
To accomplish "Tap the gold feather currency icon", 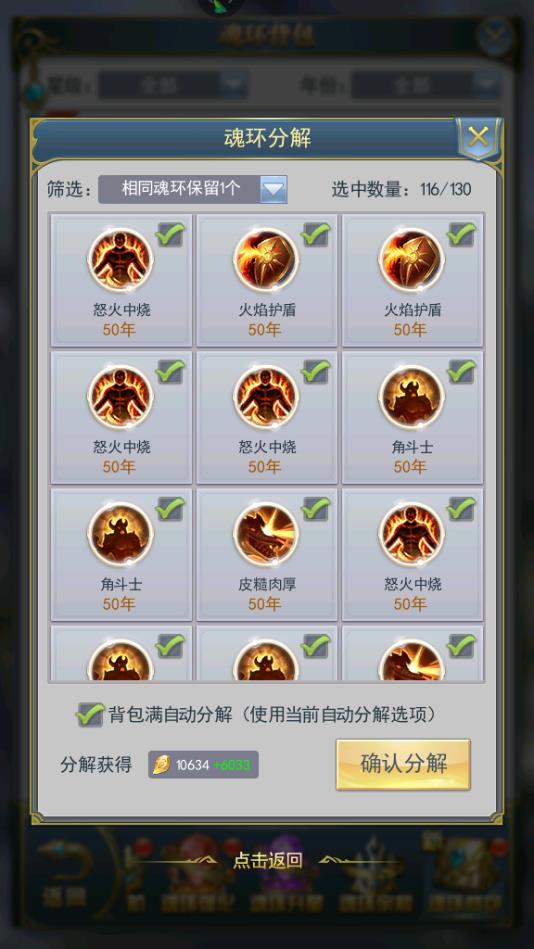I will [161, 765].
